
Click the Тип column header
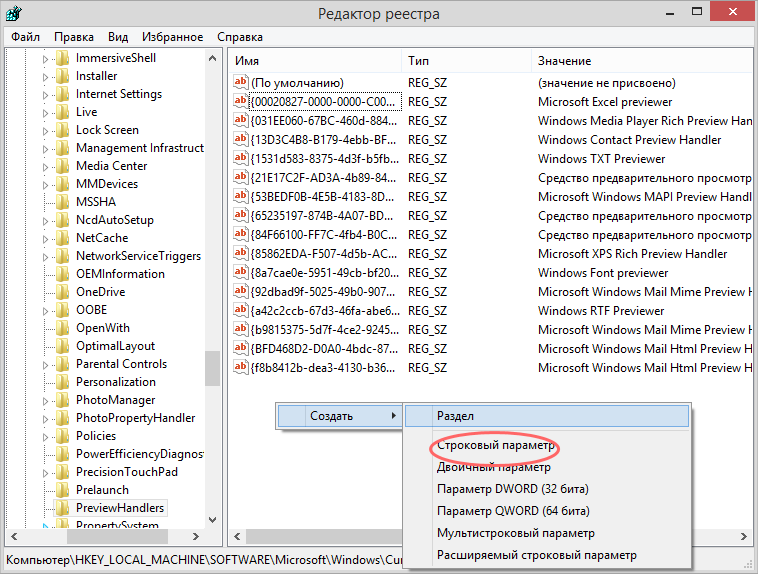tap(466, 61)
